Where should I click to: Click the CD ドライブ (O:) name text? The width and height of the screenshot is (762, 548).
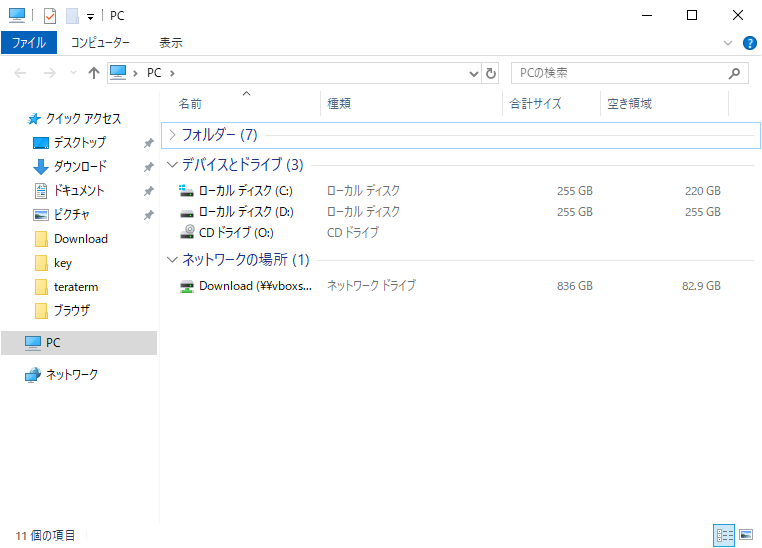point(236,233)
